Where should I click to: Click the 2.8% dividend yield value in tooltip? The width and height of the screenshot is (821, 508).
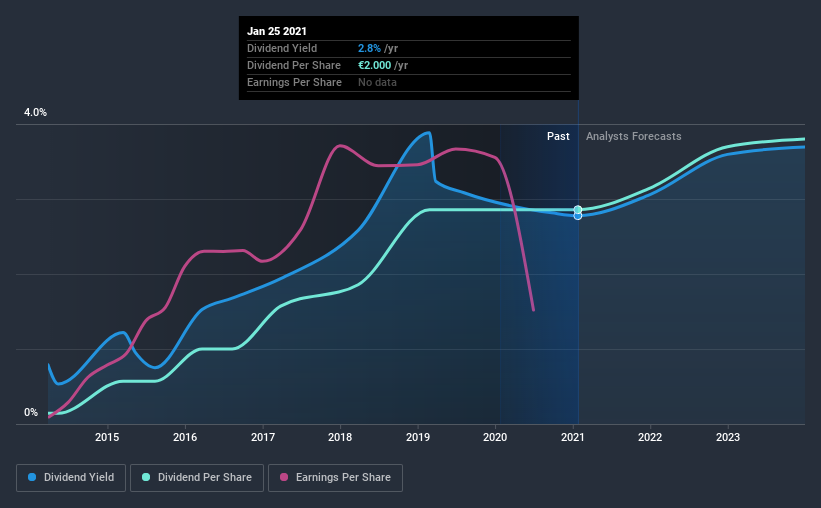coord(369,48)
